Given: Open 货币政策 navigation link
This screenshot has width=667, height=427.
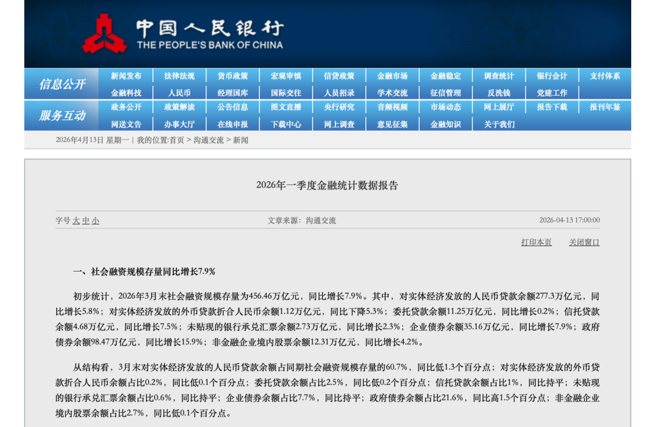Looking at the screenshot, I should [232, 76].
